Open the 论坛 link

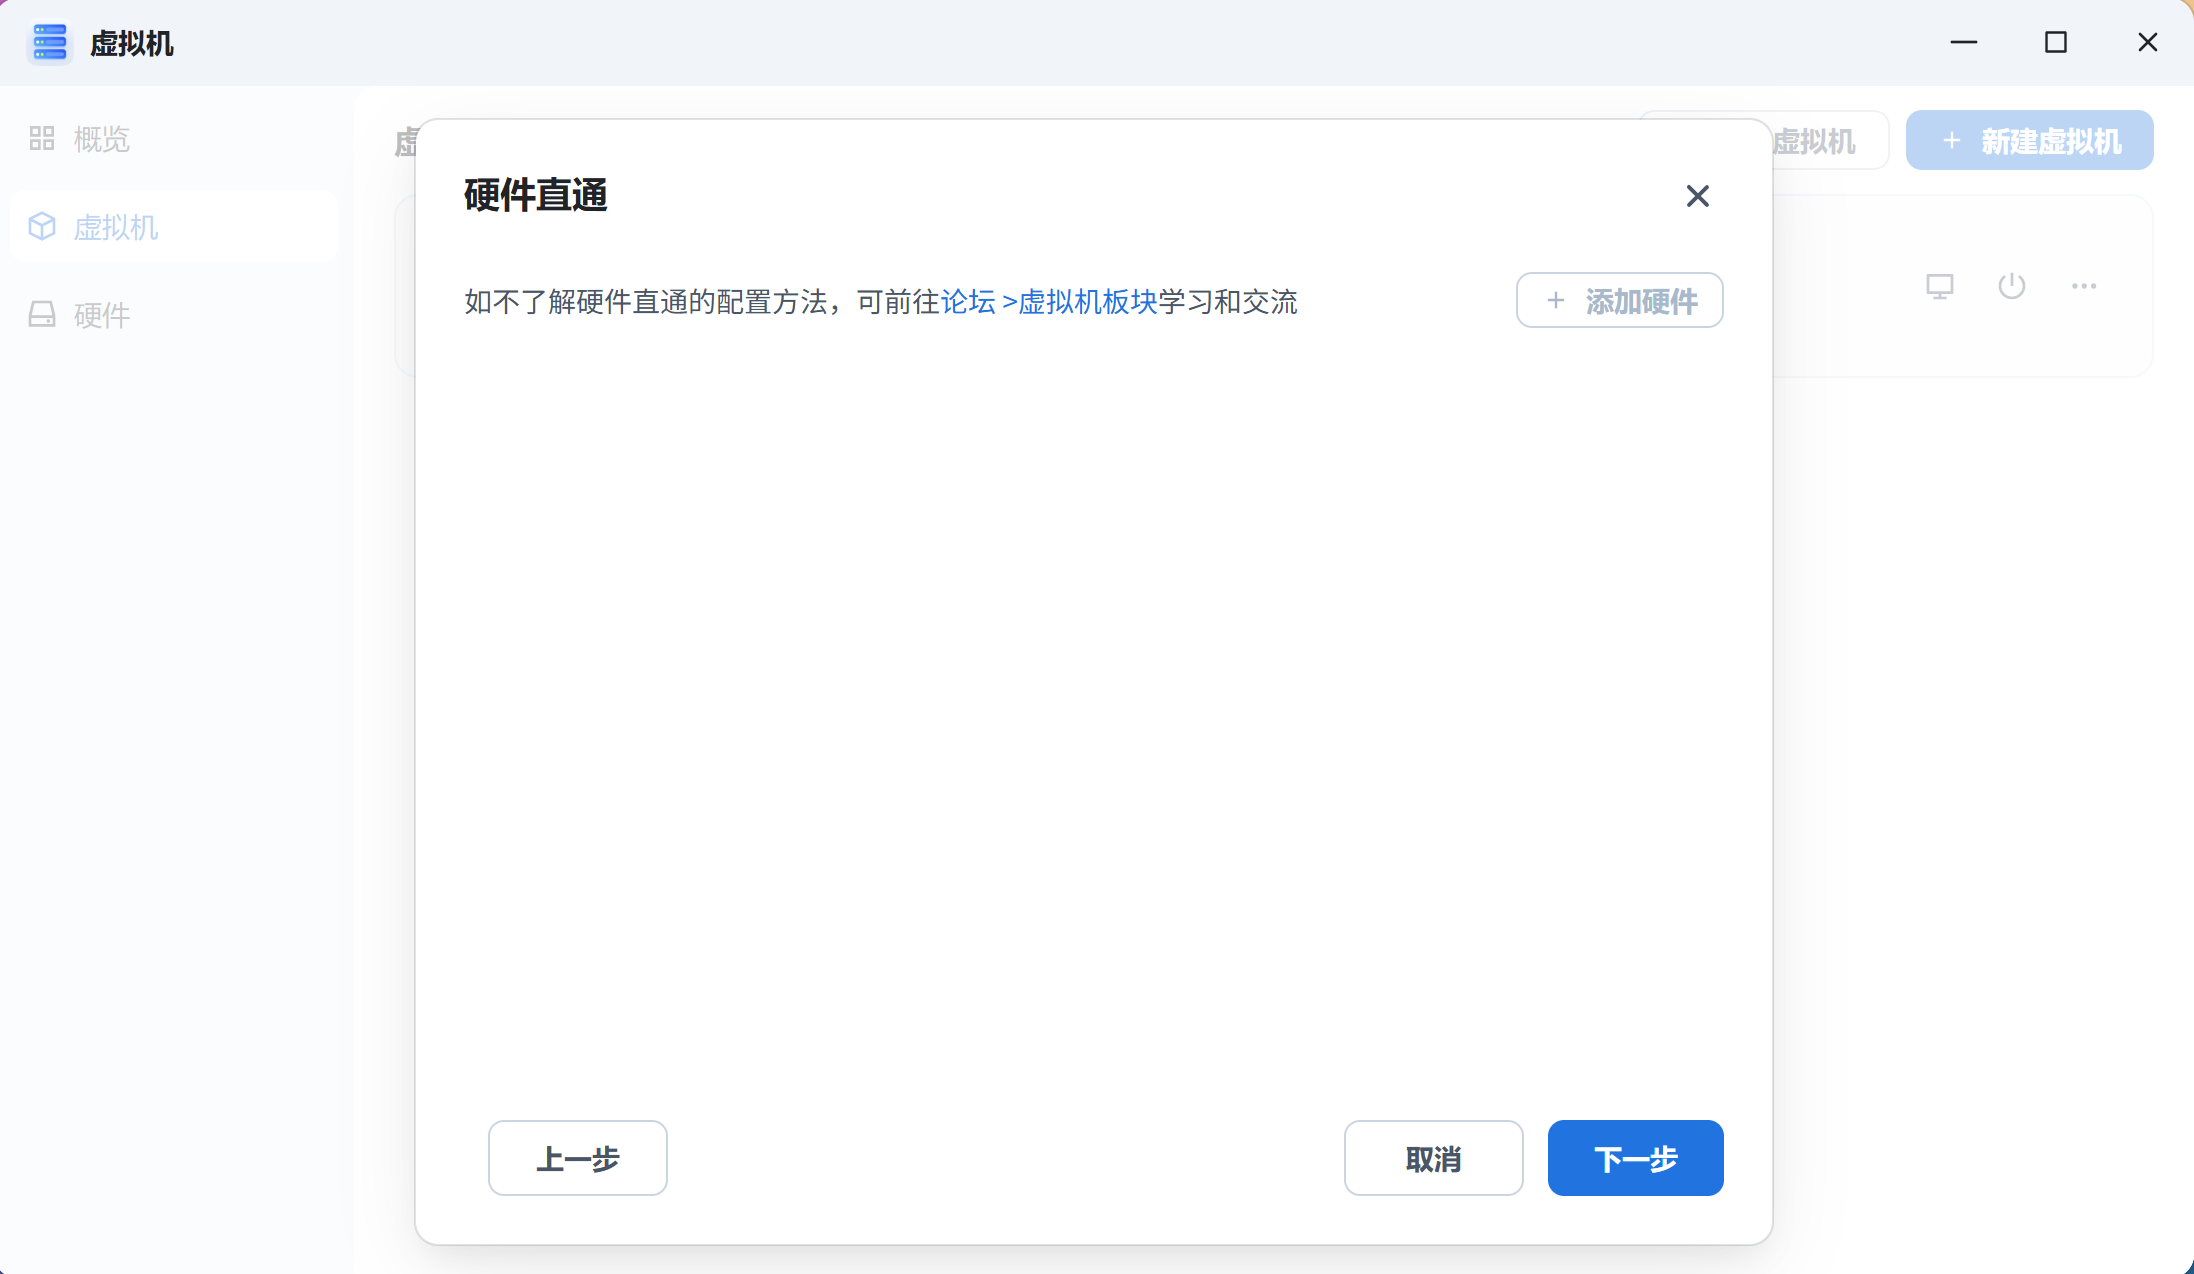coord(969,301)
